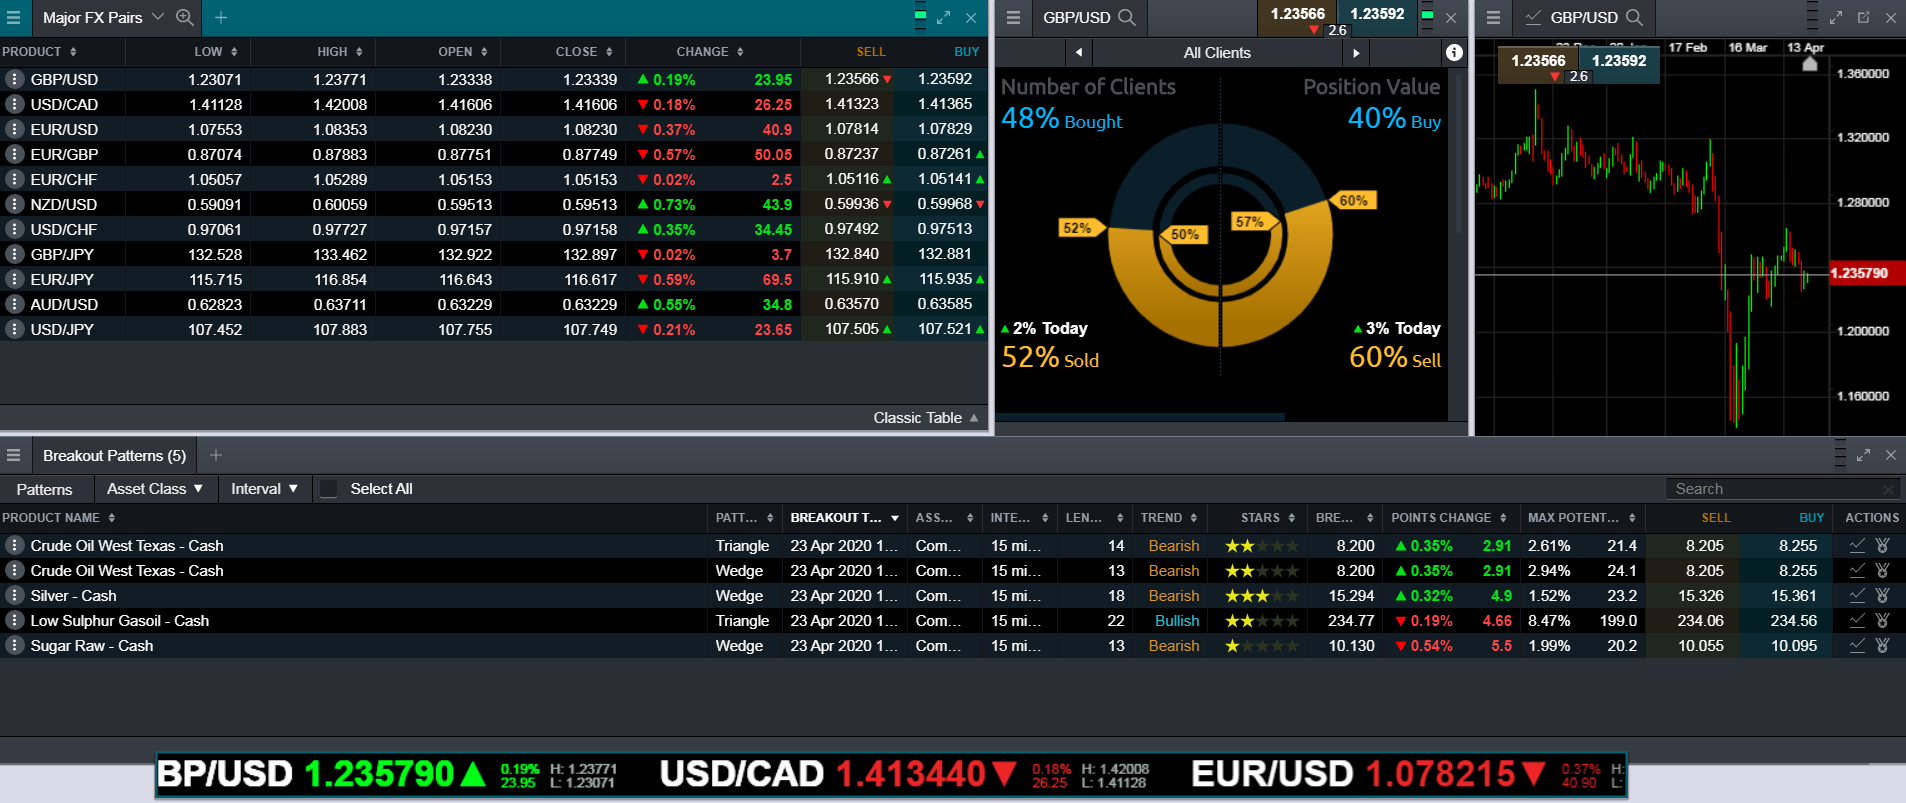The height and width of the screenshot is (803, 1906).
Task: Open the Interval filter dropdown
Action: 264,488
